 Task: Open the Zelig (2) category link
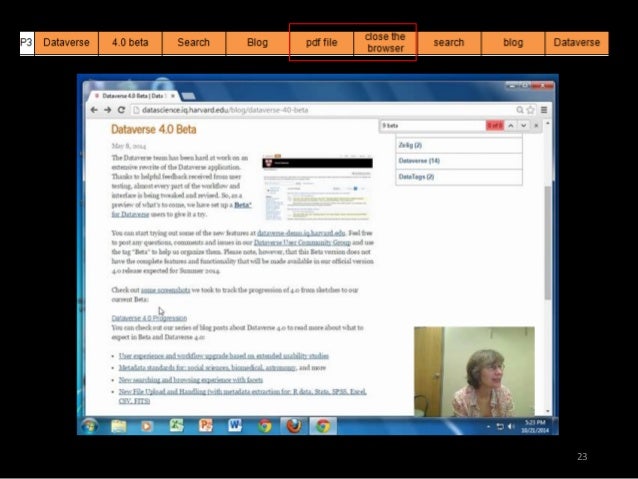pos(410,145)
